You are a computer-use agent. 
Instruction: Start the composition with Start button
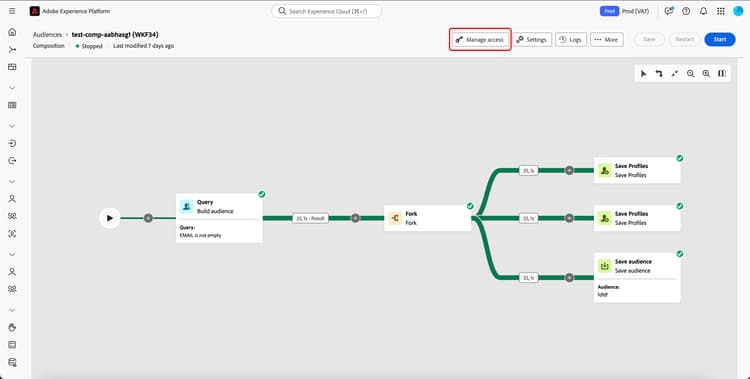[x=719, y=39]
